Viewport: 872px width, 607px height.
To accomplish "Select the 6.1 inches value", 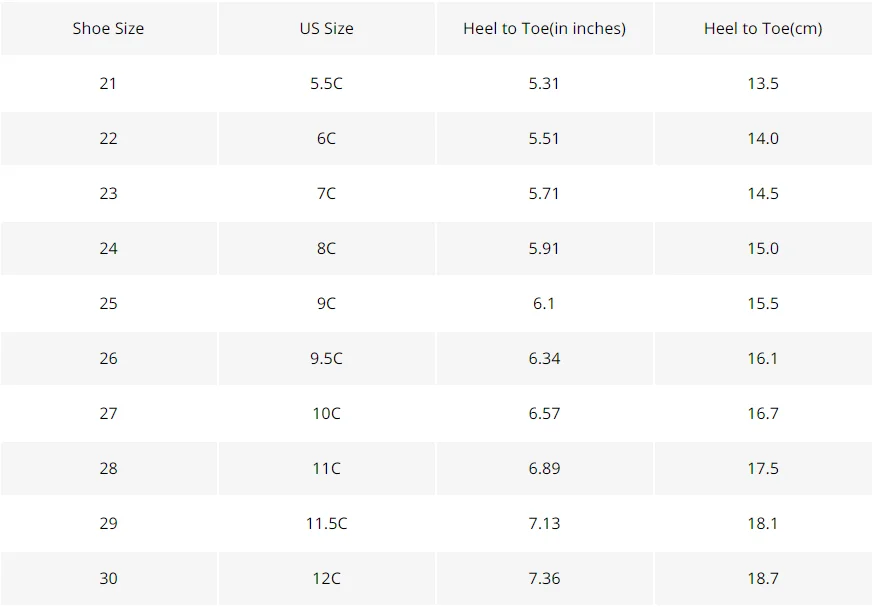I will tap(544, 304).
